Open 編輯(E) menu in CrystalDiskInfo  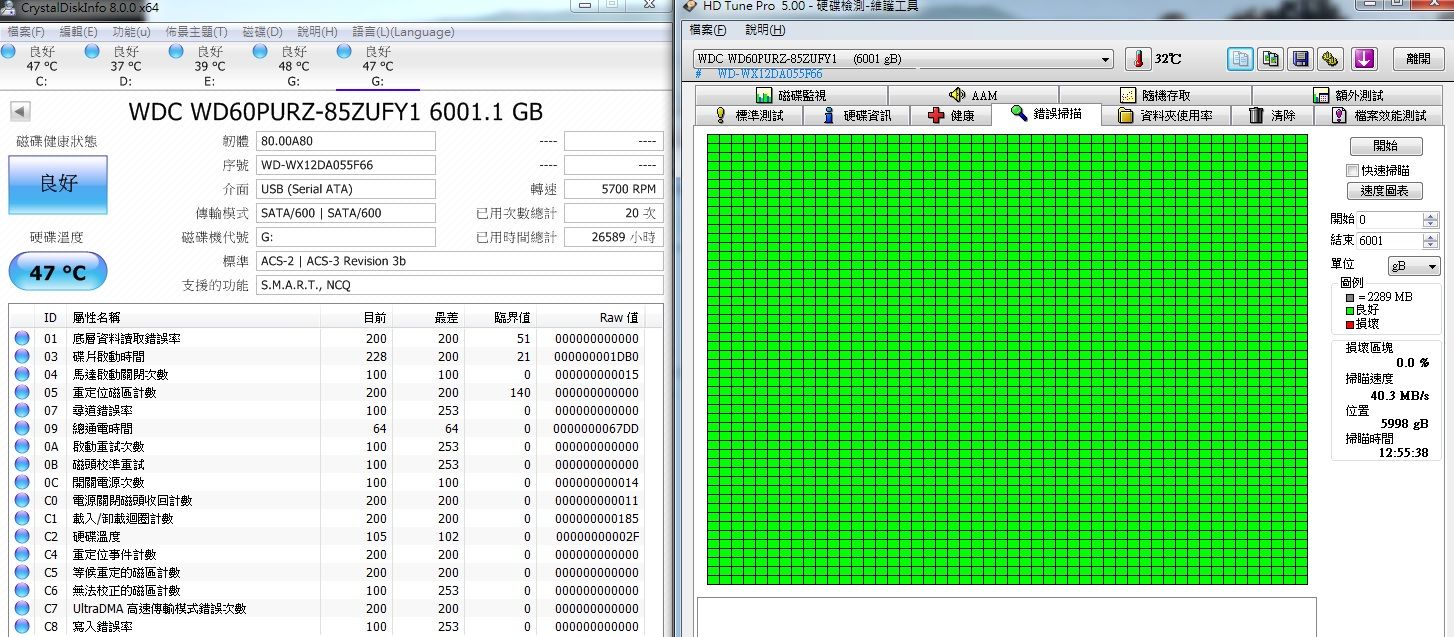78,32
